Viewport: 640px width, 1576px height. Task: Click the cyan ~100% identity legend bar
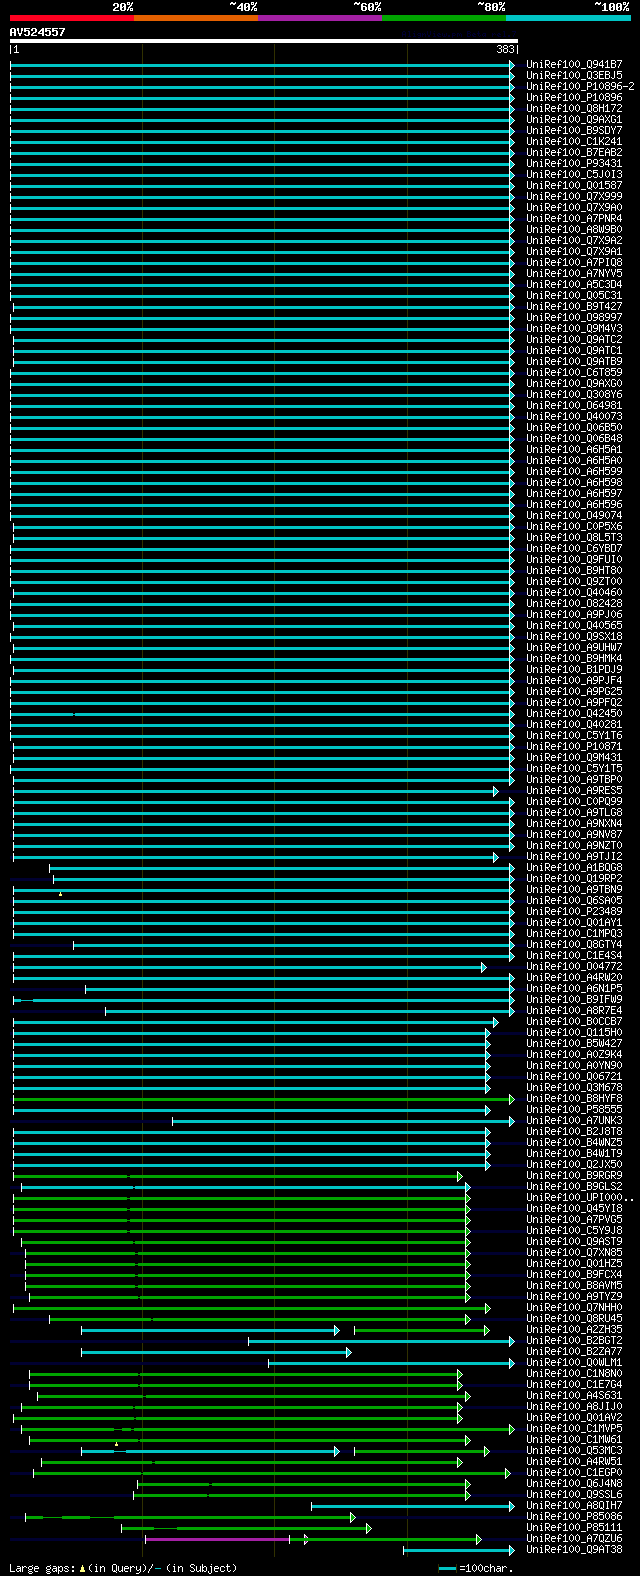(567, 18)
